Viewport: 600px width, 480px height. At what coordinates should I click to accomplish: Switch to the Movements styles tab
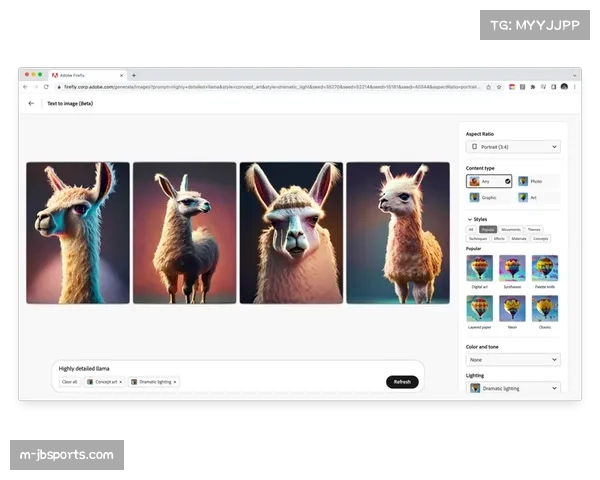pyautogui.click(x=510, y=229)
